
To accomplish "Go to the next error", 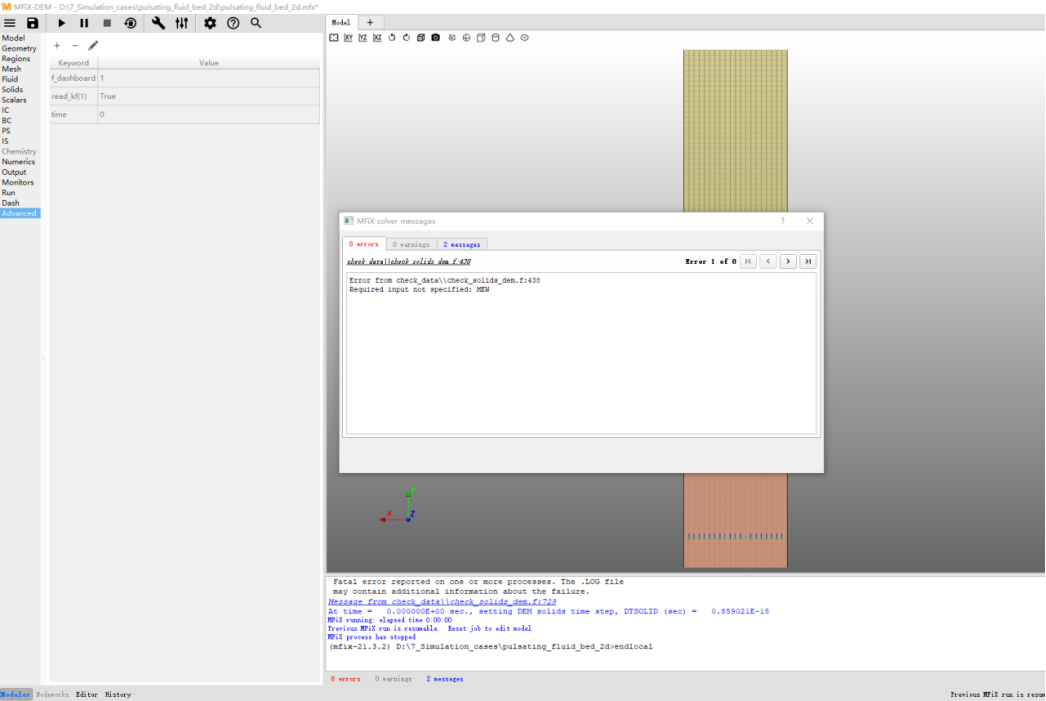I will coord(788,261).
